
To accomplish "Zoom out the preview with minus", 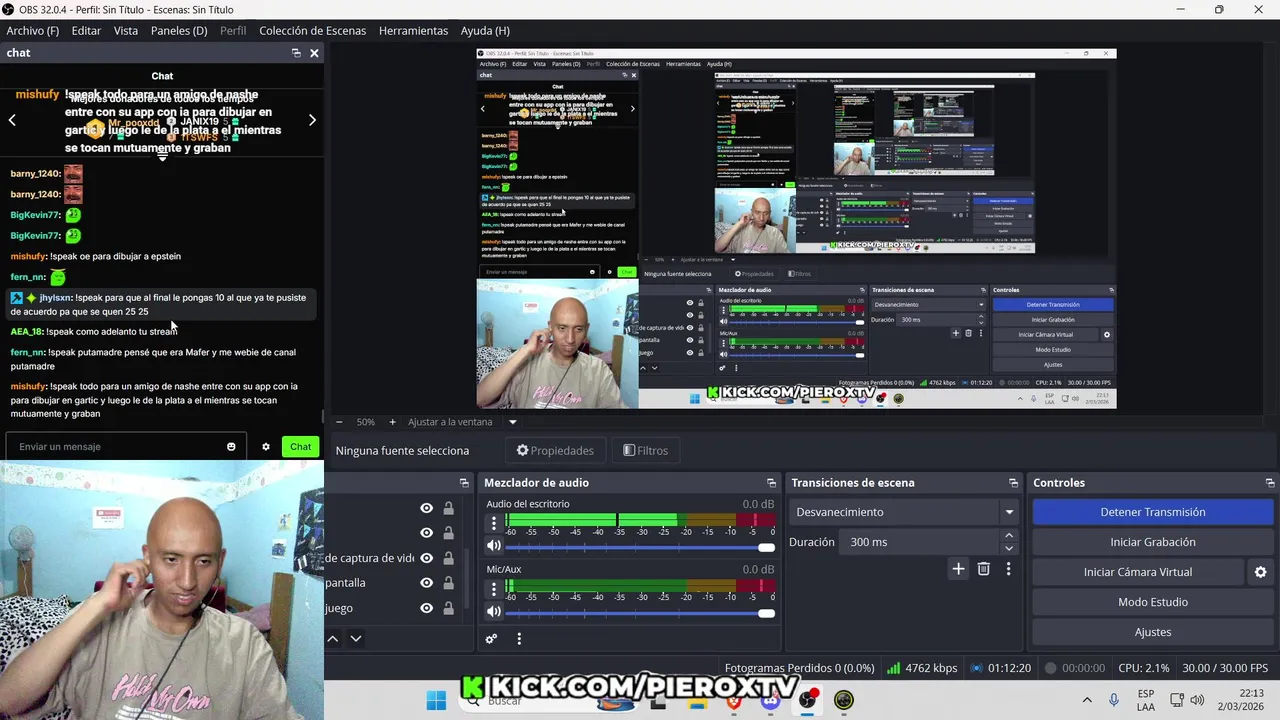I will coord(339,422).
